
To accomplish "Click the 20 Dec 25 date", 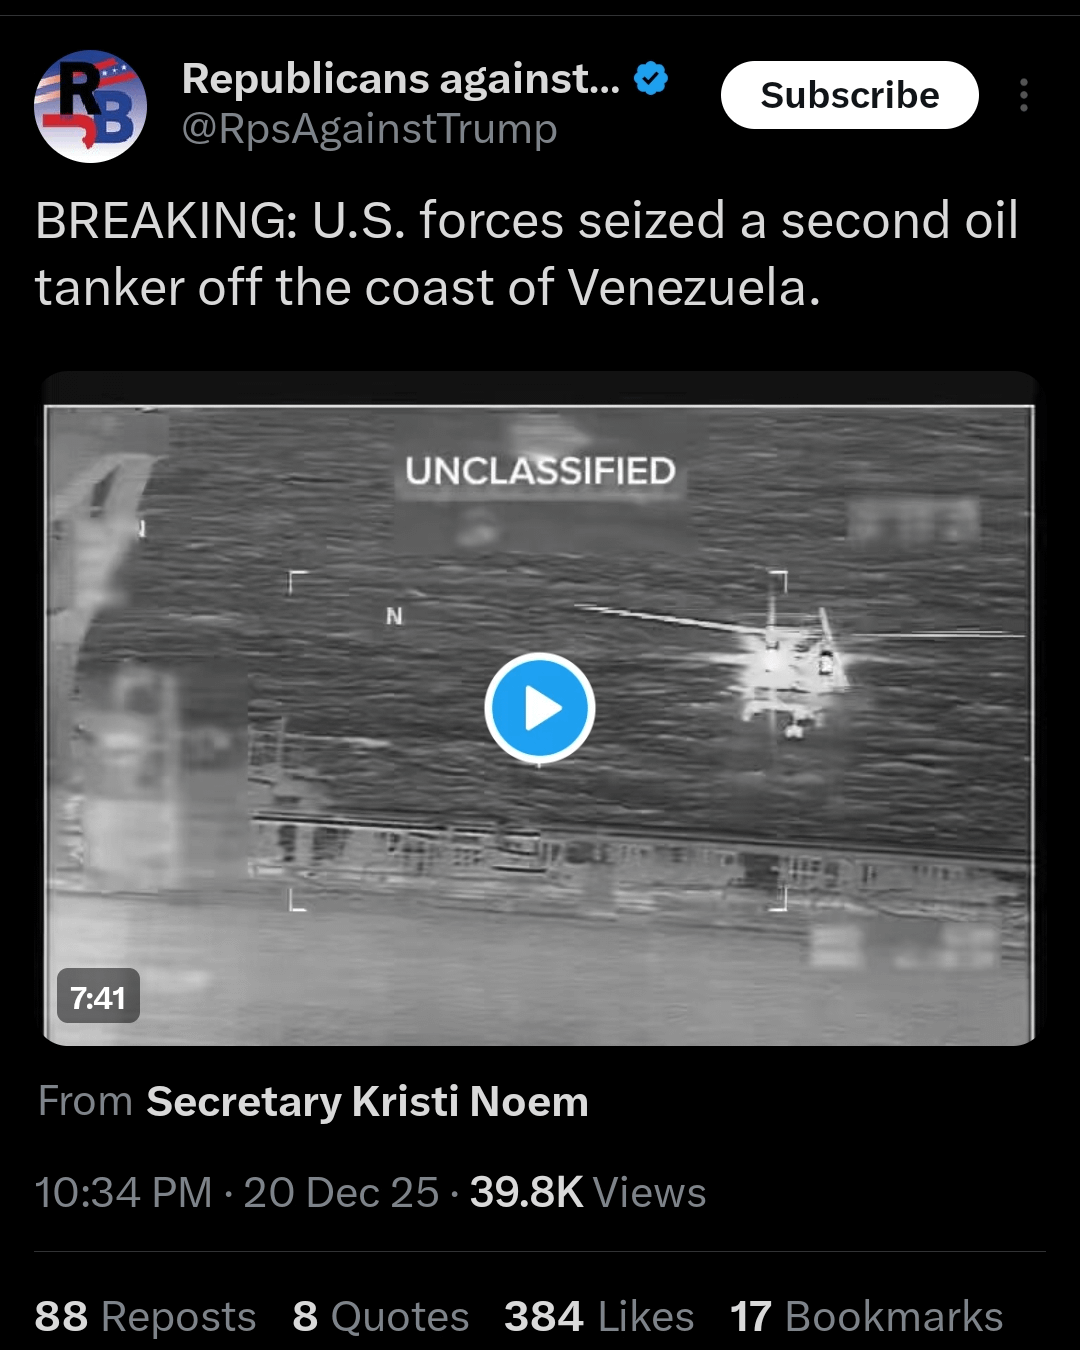I will tap(341, 1192).
